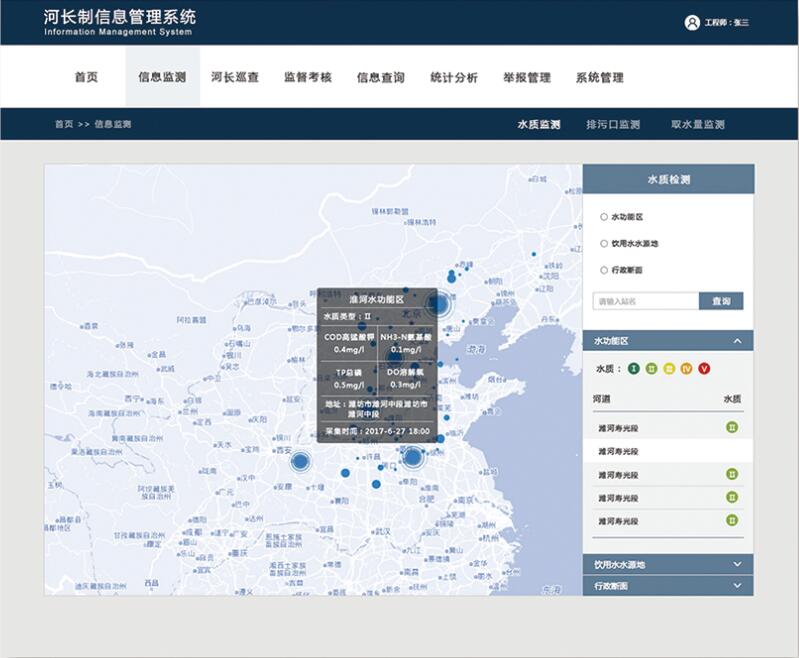Switch to the 排污口监测 tab
799x658 pixels.
(613, 125)
